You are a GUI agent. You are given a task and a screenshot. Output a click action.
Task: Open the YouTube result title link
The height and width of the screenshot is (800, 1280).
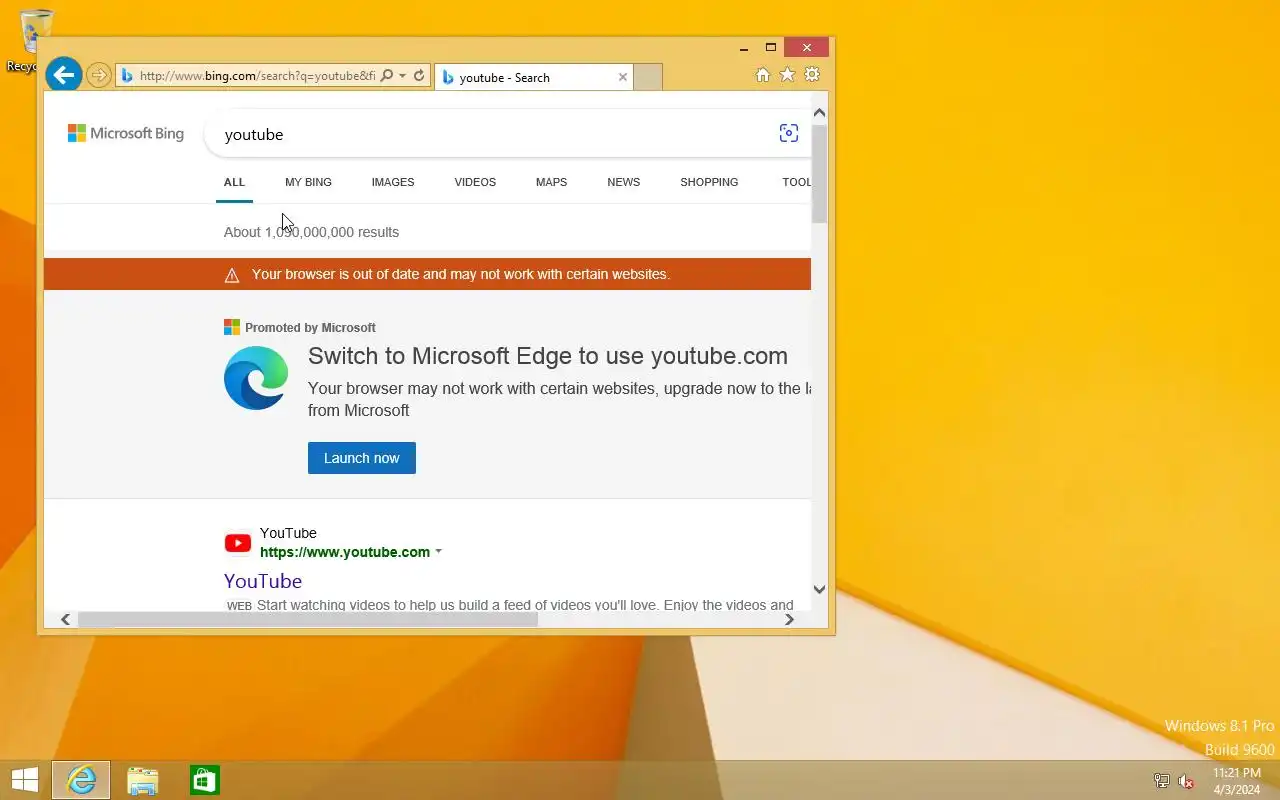coord(263,581)
